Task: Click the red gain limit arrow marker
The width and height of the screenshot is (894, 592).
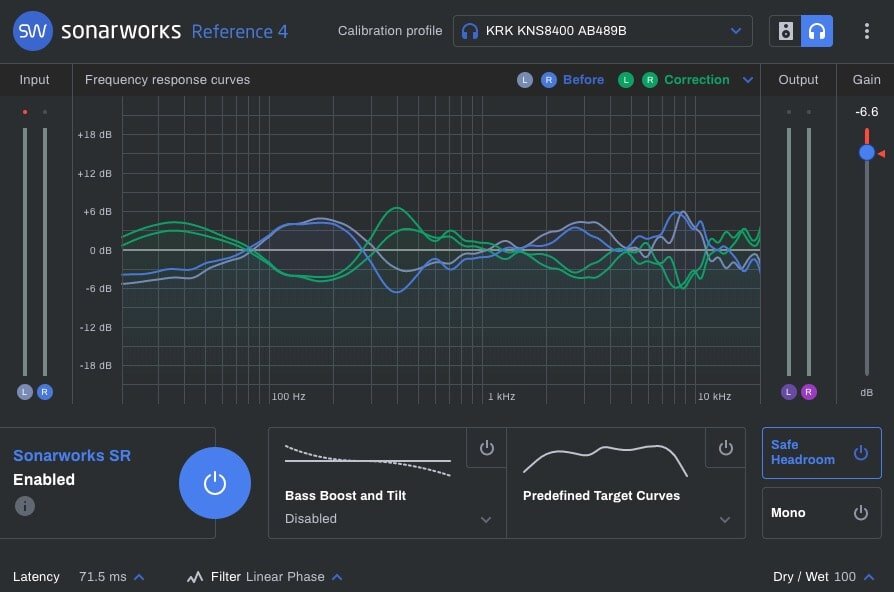Action: (x=881, y=153)
